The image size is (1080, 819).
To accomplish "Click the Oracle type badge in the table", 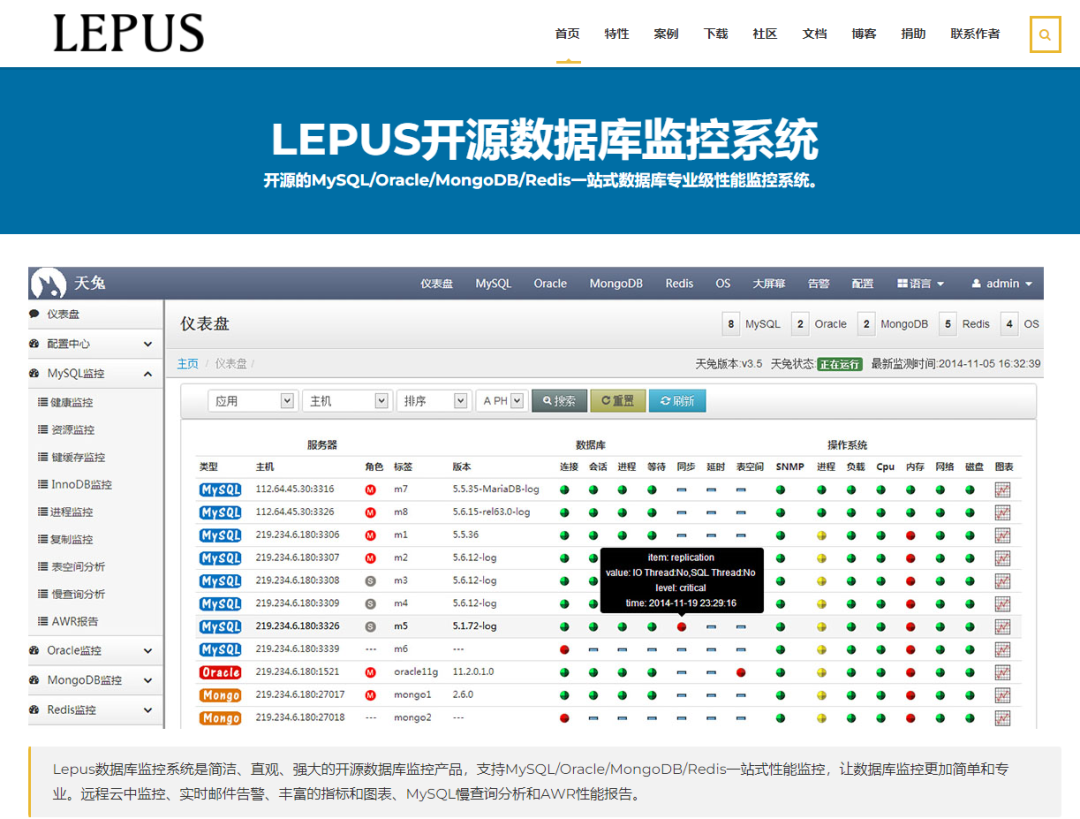I will [220, 672].
